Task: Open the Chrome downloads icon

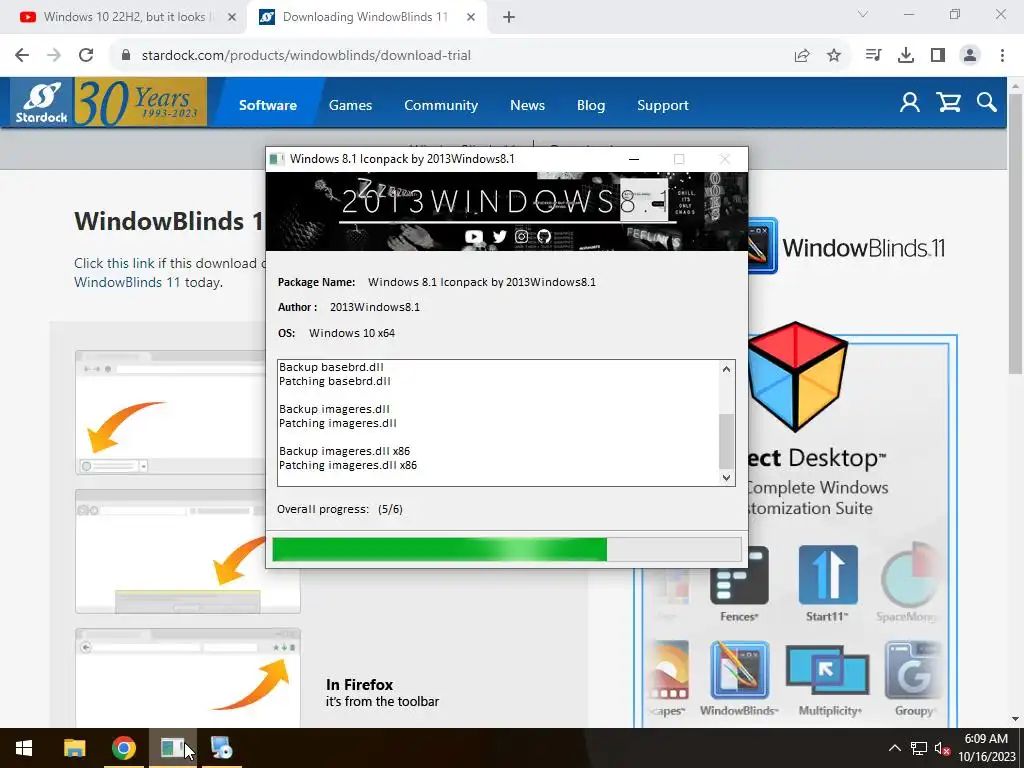Action: click(x=906, y=56)
